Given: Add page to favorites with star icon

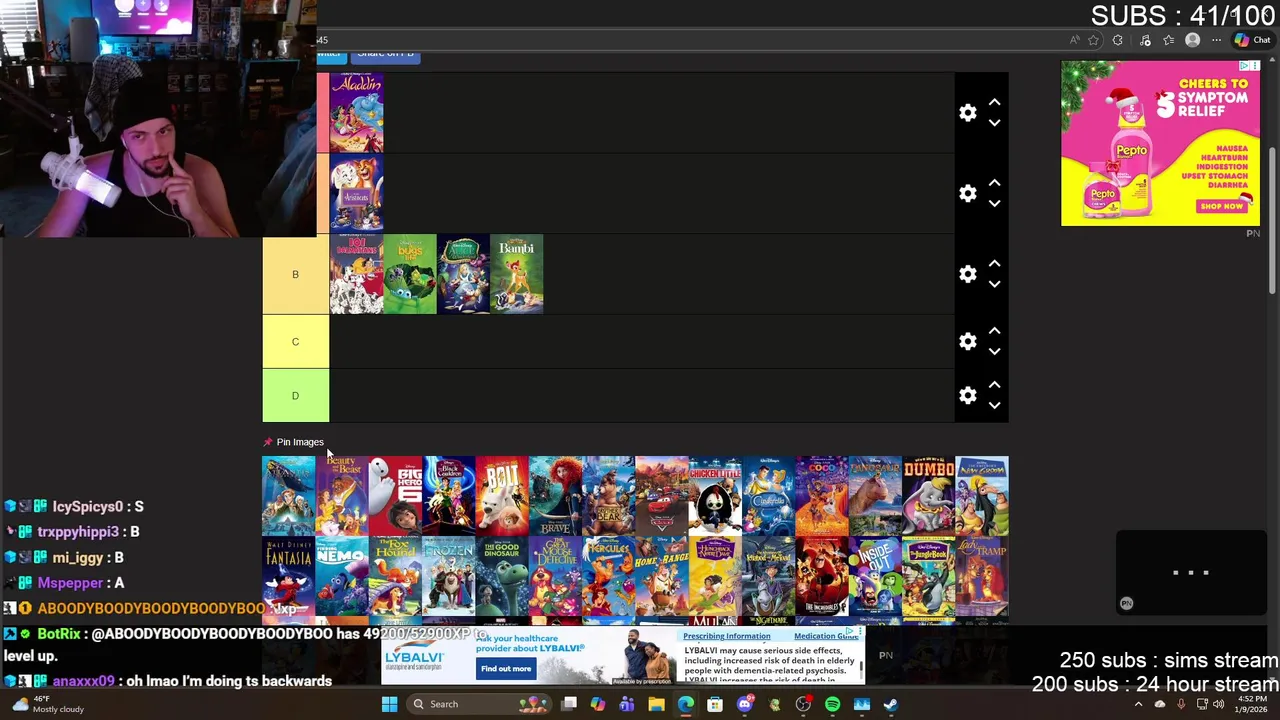Looking at the screenshot, I should pos(1093,40).
